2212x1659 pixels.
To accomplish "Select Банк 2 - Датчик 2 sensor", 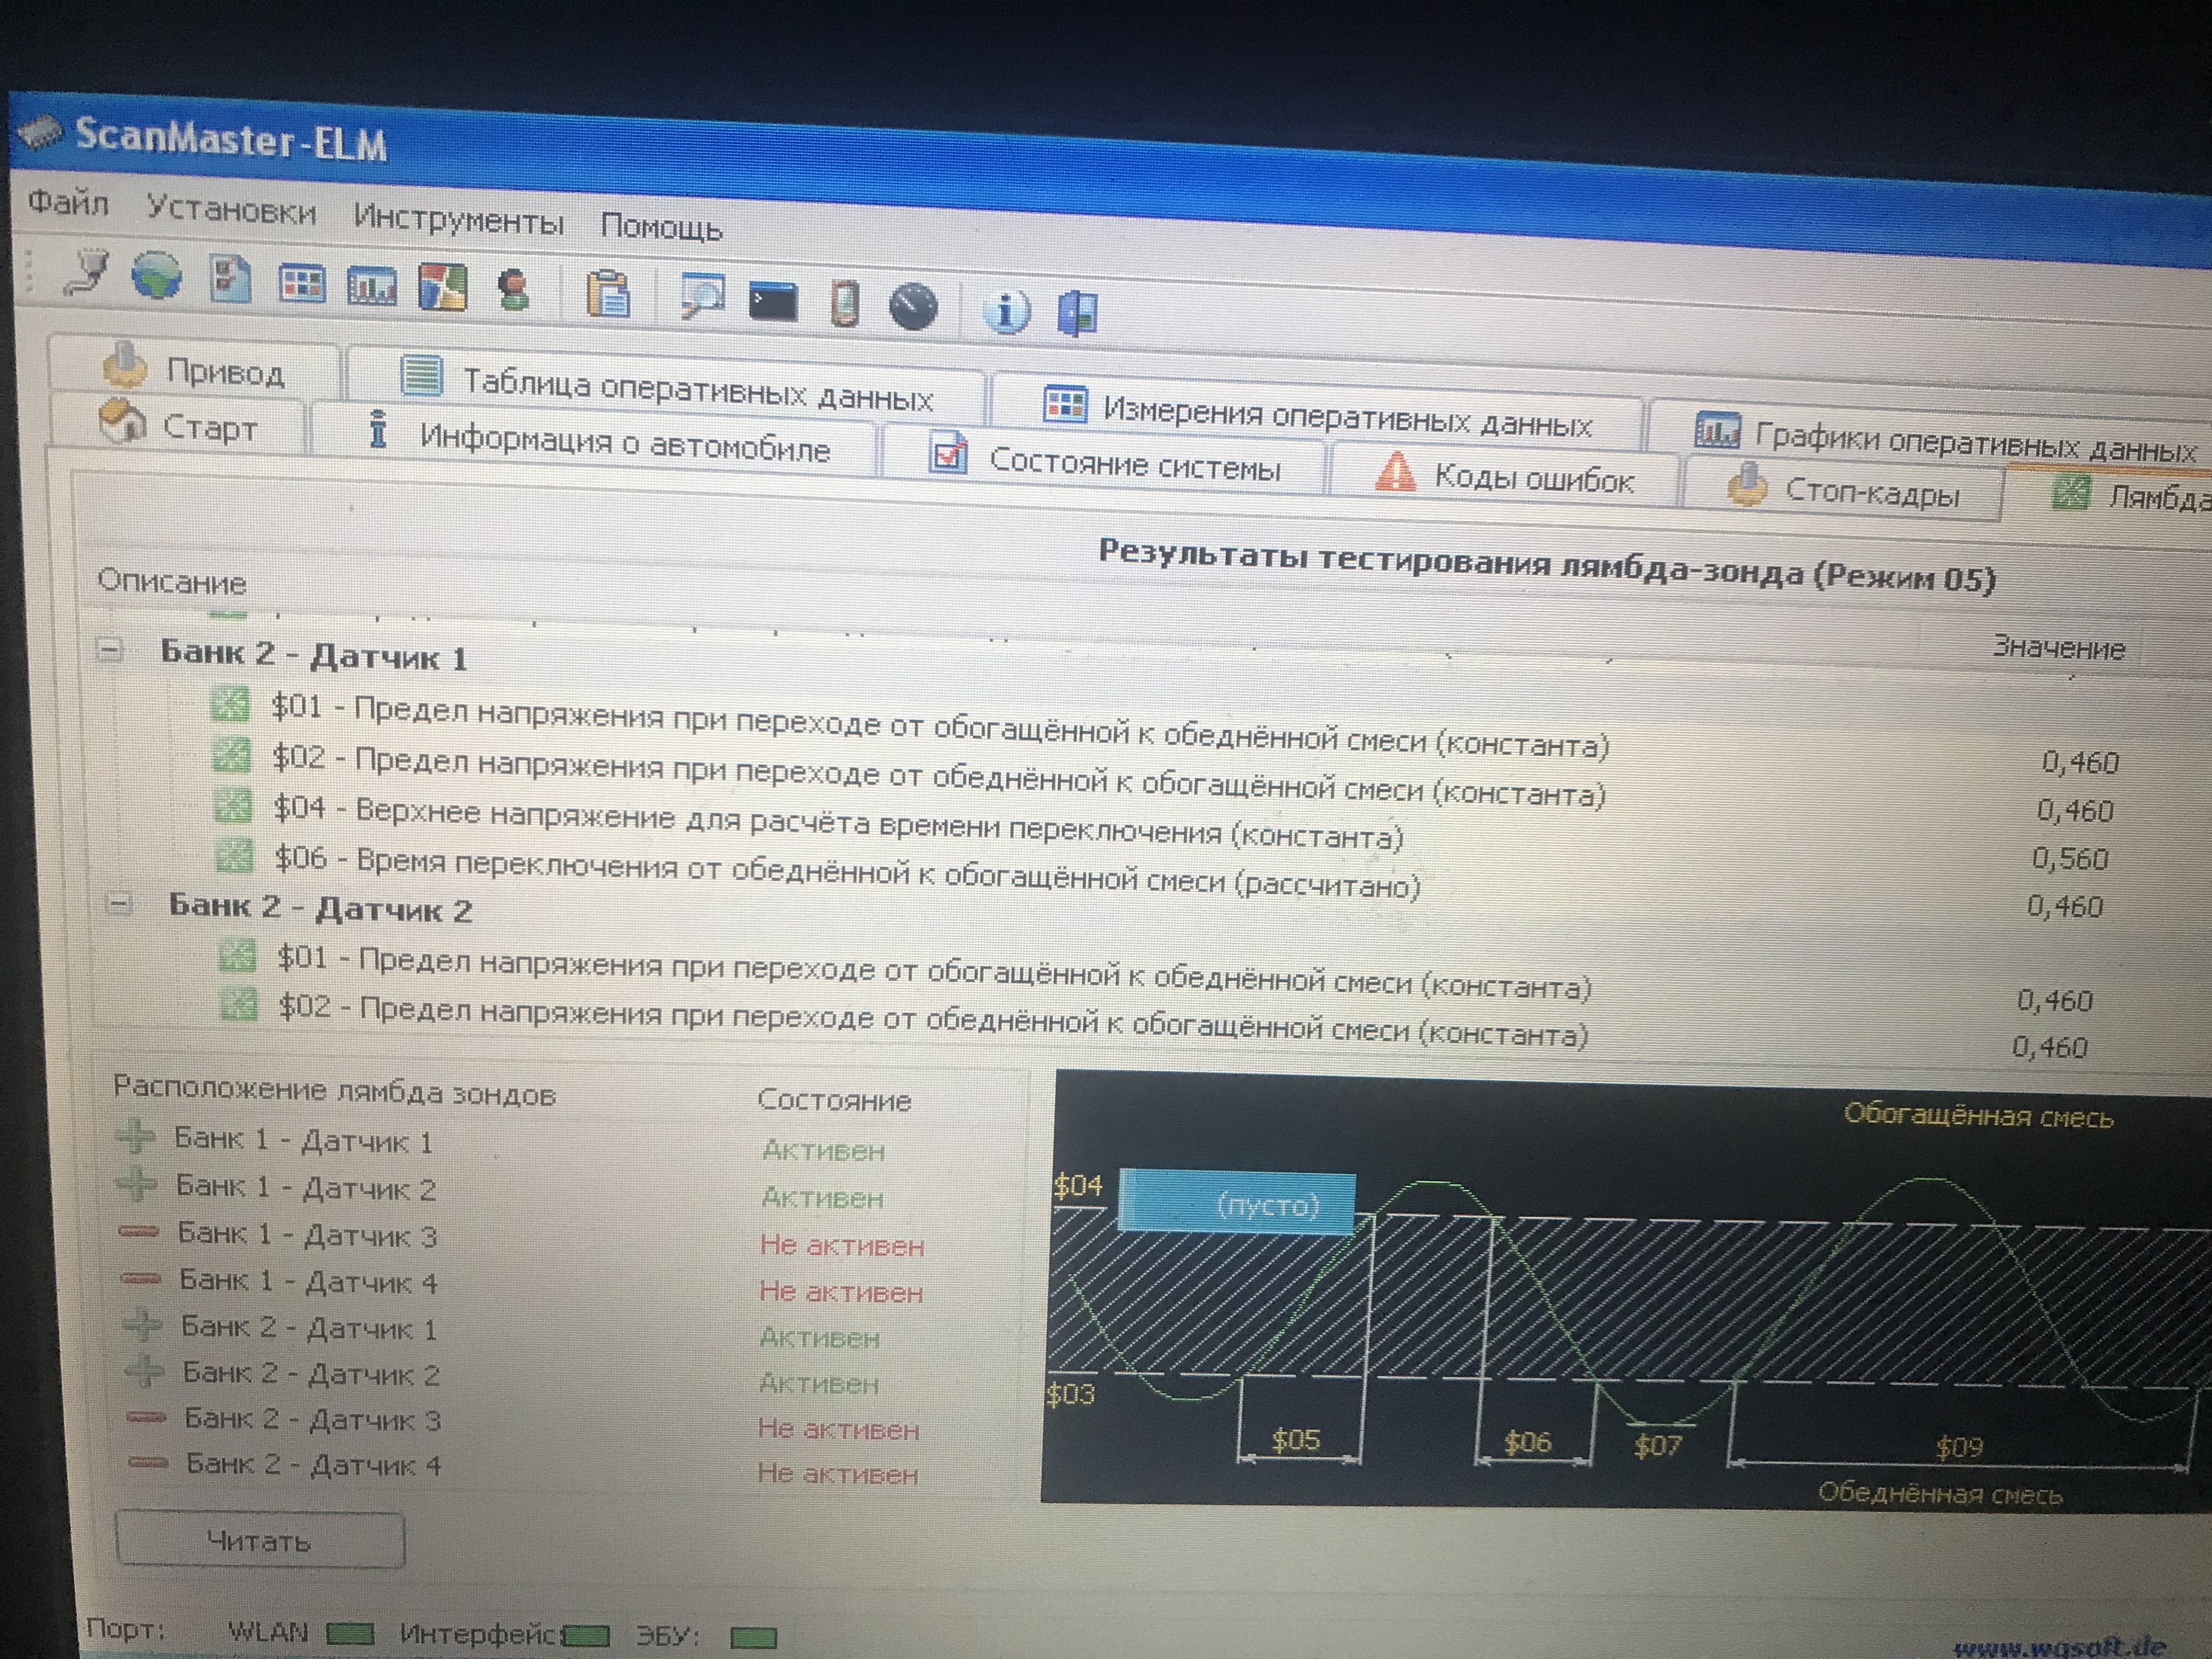I will pos(310,1374).
